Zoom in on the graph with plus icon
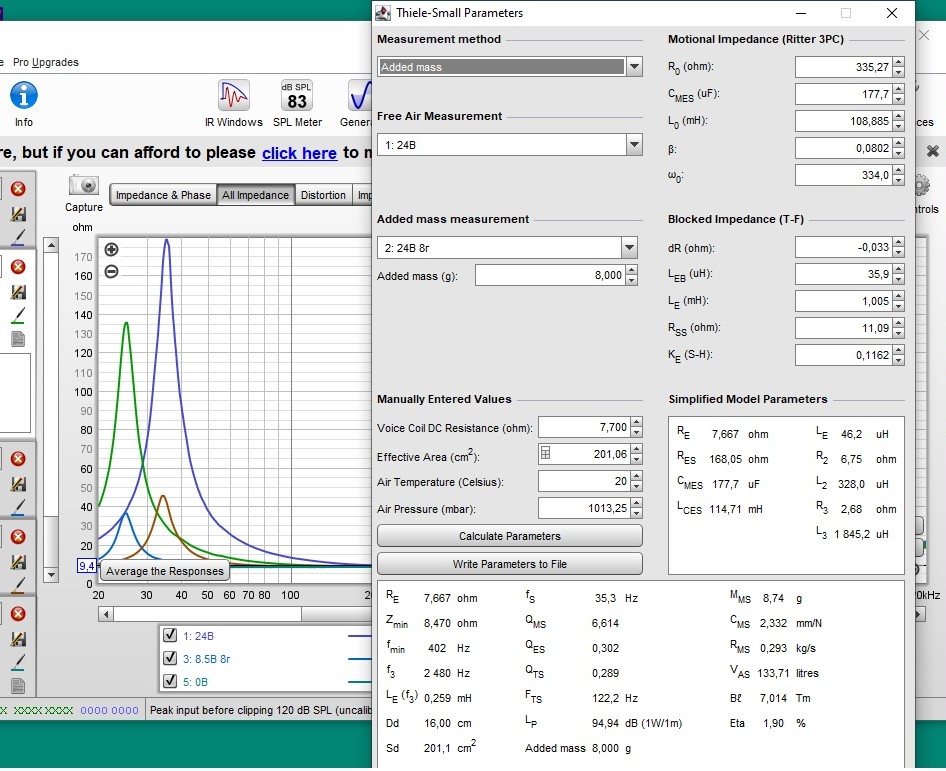Image resolution: width=946 pixels, height=771 pixels. coord(111,249)
